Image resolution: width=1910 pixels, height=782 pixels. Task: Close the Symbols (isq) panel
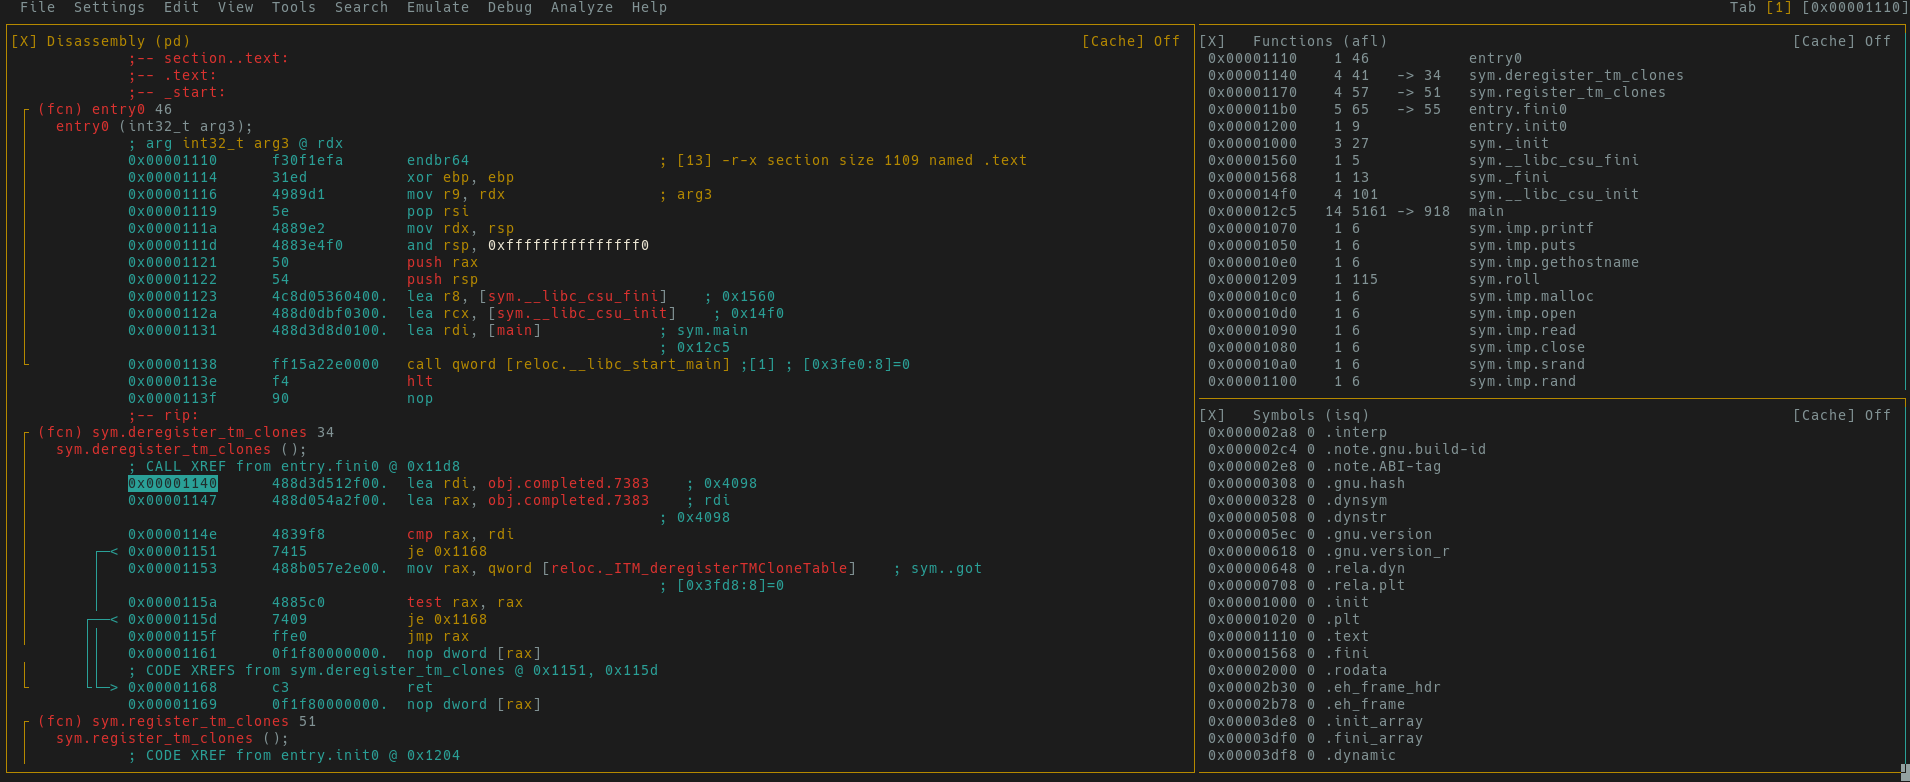click(x=1211, y=415)
